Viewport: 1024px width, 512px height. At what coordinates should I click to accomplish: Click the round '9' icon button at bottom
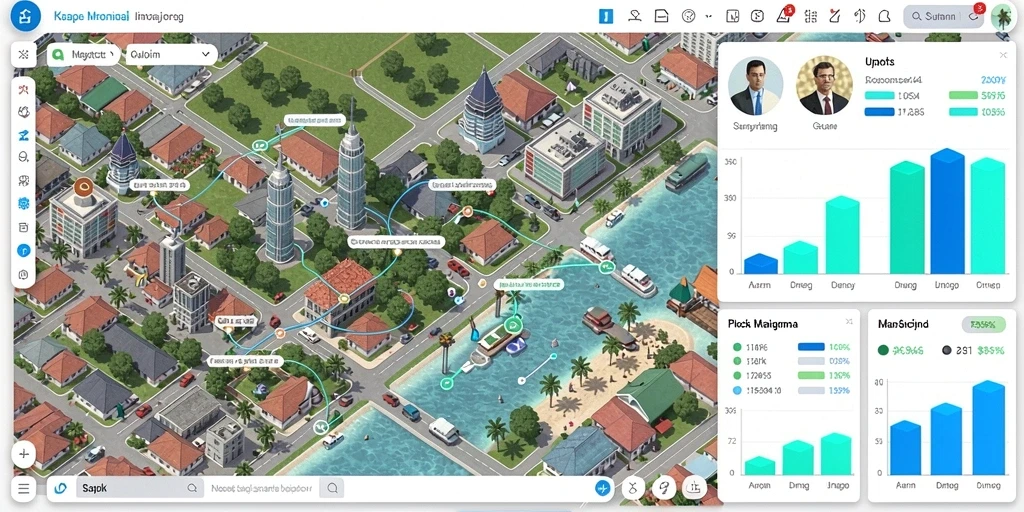[x=664, y=487]
